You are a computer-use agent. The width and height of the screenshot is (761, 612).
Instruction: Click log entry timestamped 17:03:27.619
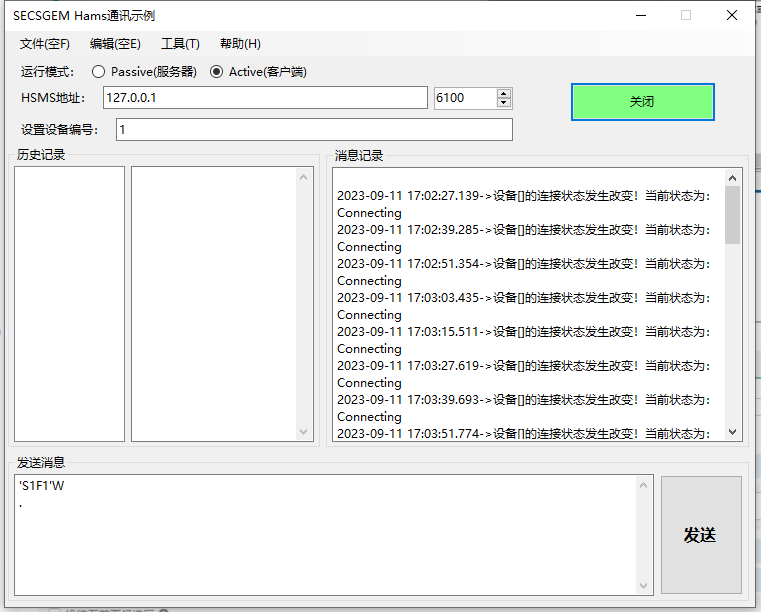pos(524,374)
